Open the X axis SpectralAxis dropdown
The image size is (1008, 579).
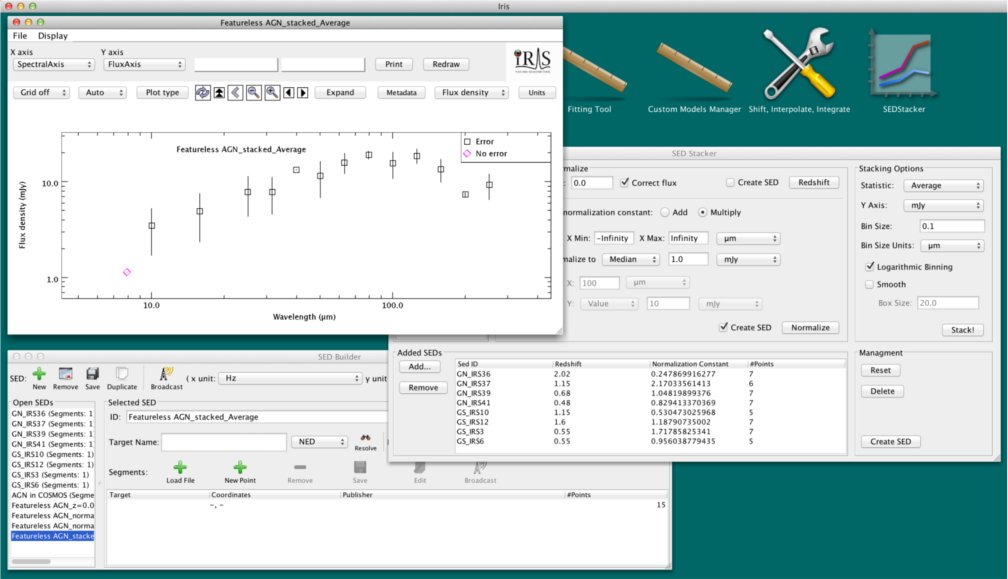pos(53,64)
